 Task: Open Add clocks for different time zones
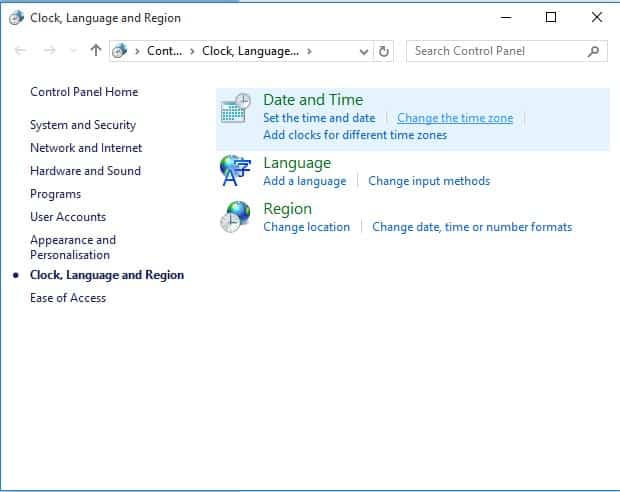coord(355,135)
